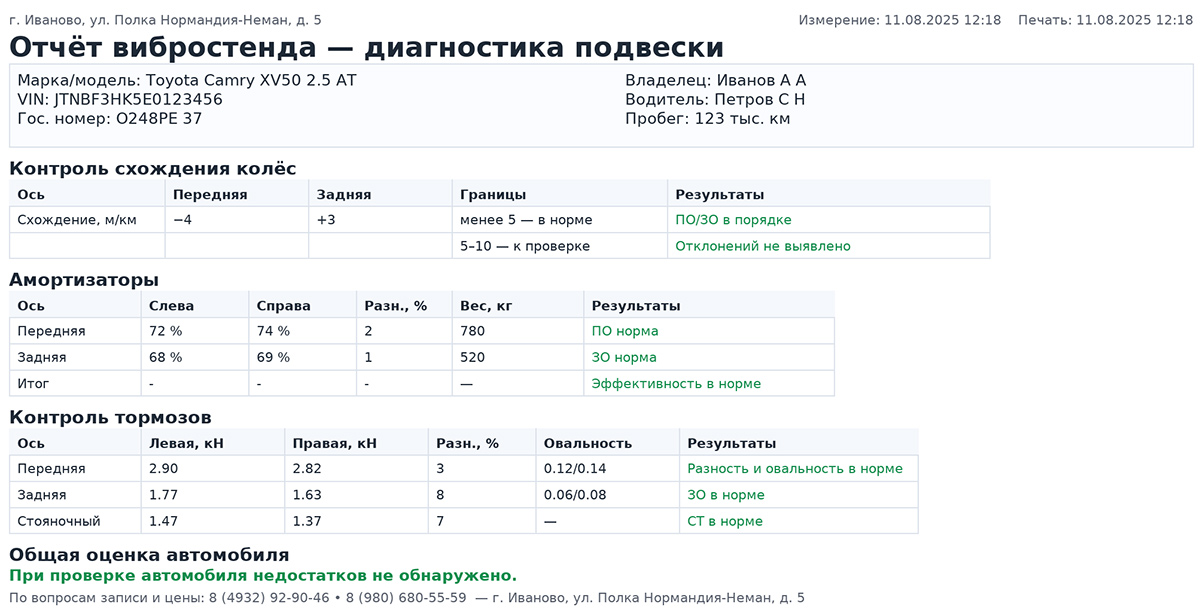Click the 'Границы' column header

tap(493, 195)
